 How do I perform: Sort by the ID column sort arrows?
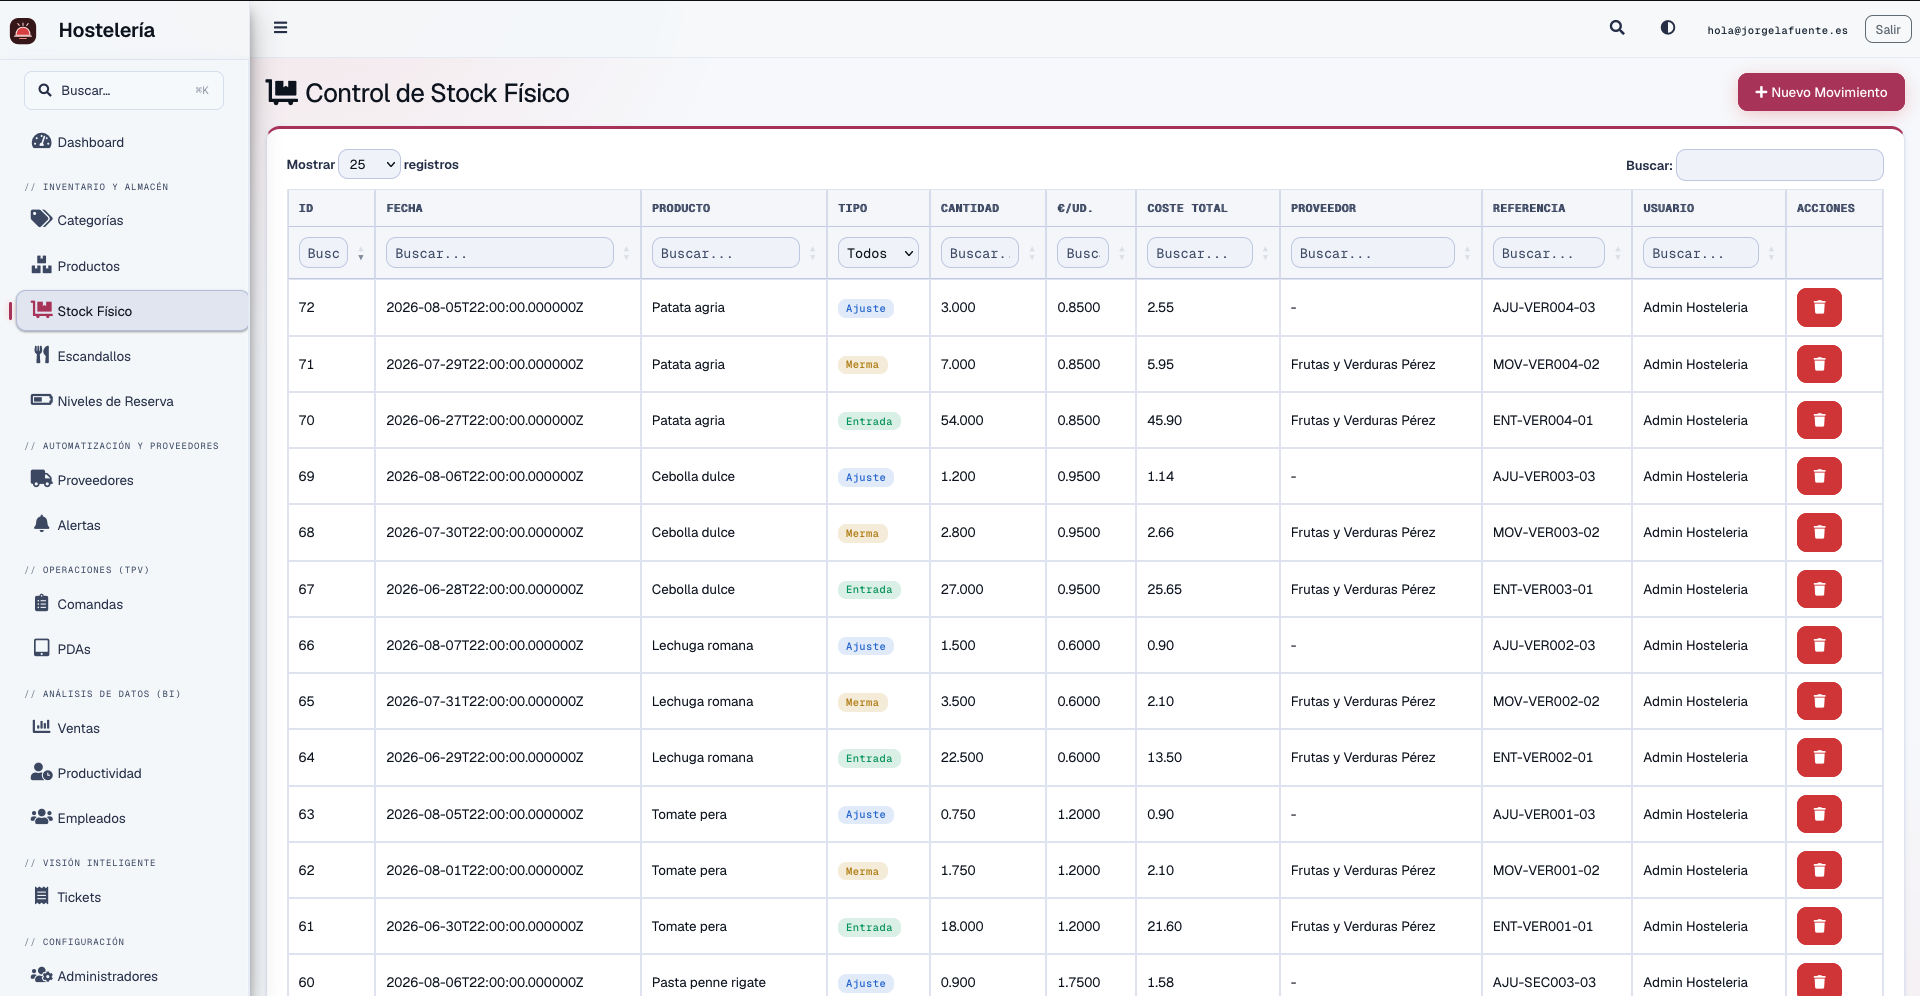(361, 254)
